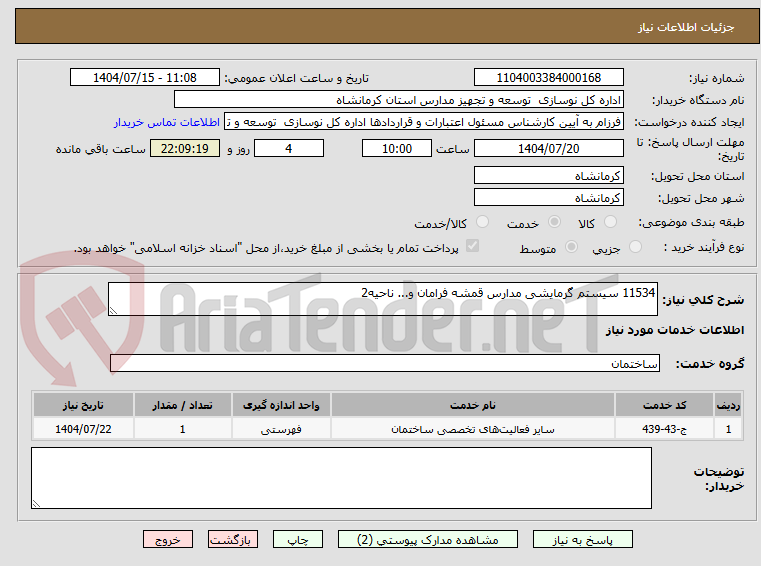This screenshot has height=566, width=761.
Task: Click the deadline date field 1404/07/20
Action: pos(548,149)
